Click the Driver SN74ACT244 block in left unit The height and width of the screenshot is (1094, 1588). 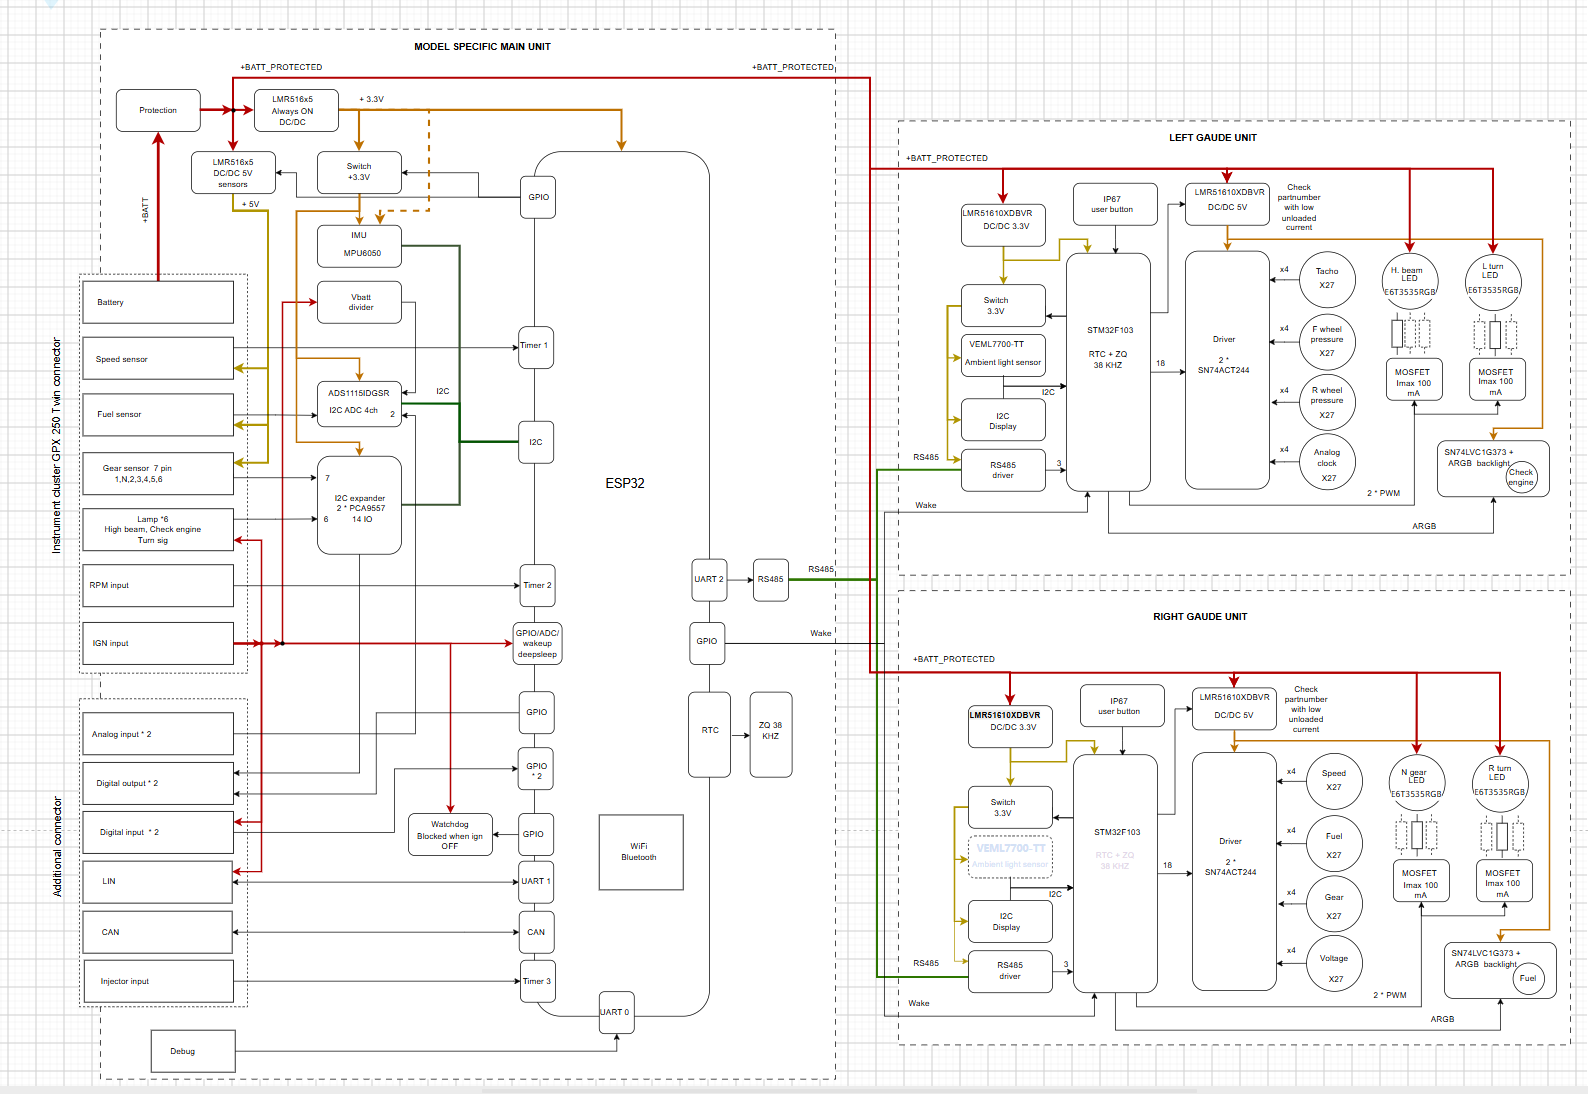pyautogui.click(x=1228, y=370)
